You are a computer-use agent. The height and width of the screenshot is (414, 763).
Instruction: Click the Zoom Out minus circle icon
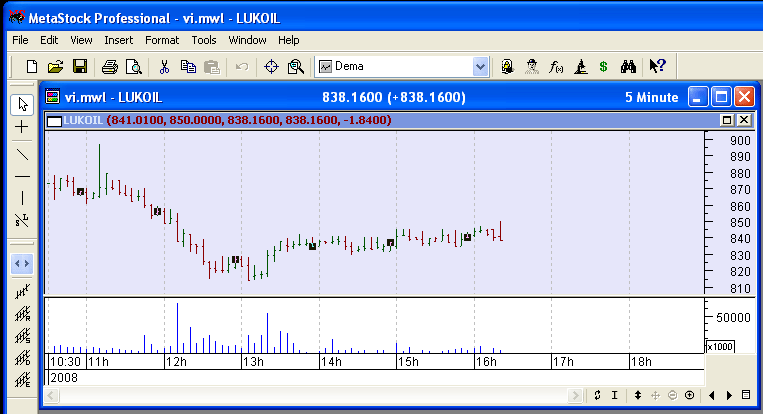coord(672,396)
